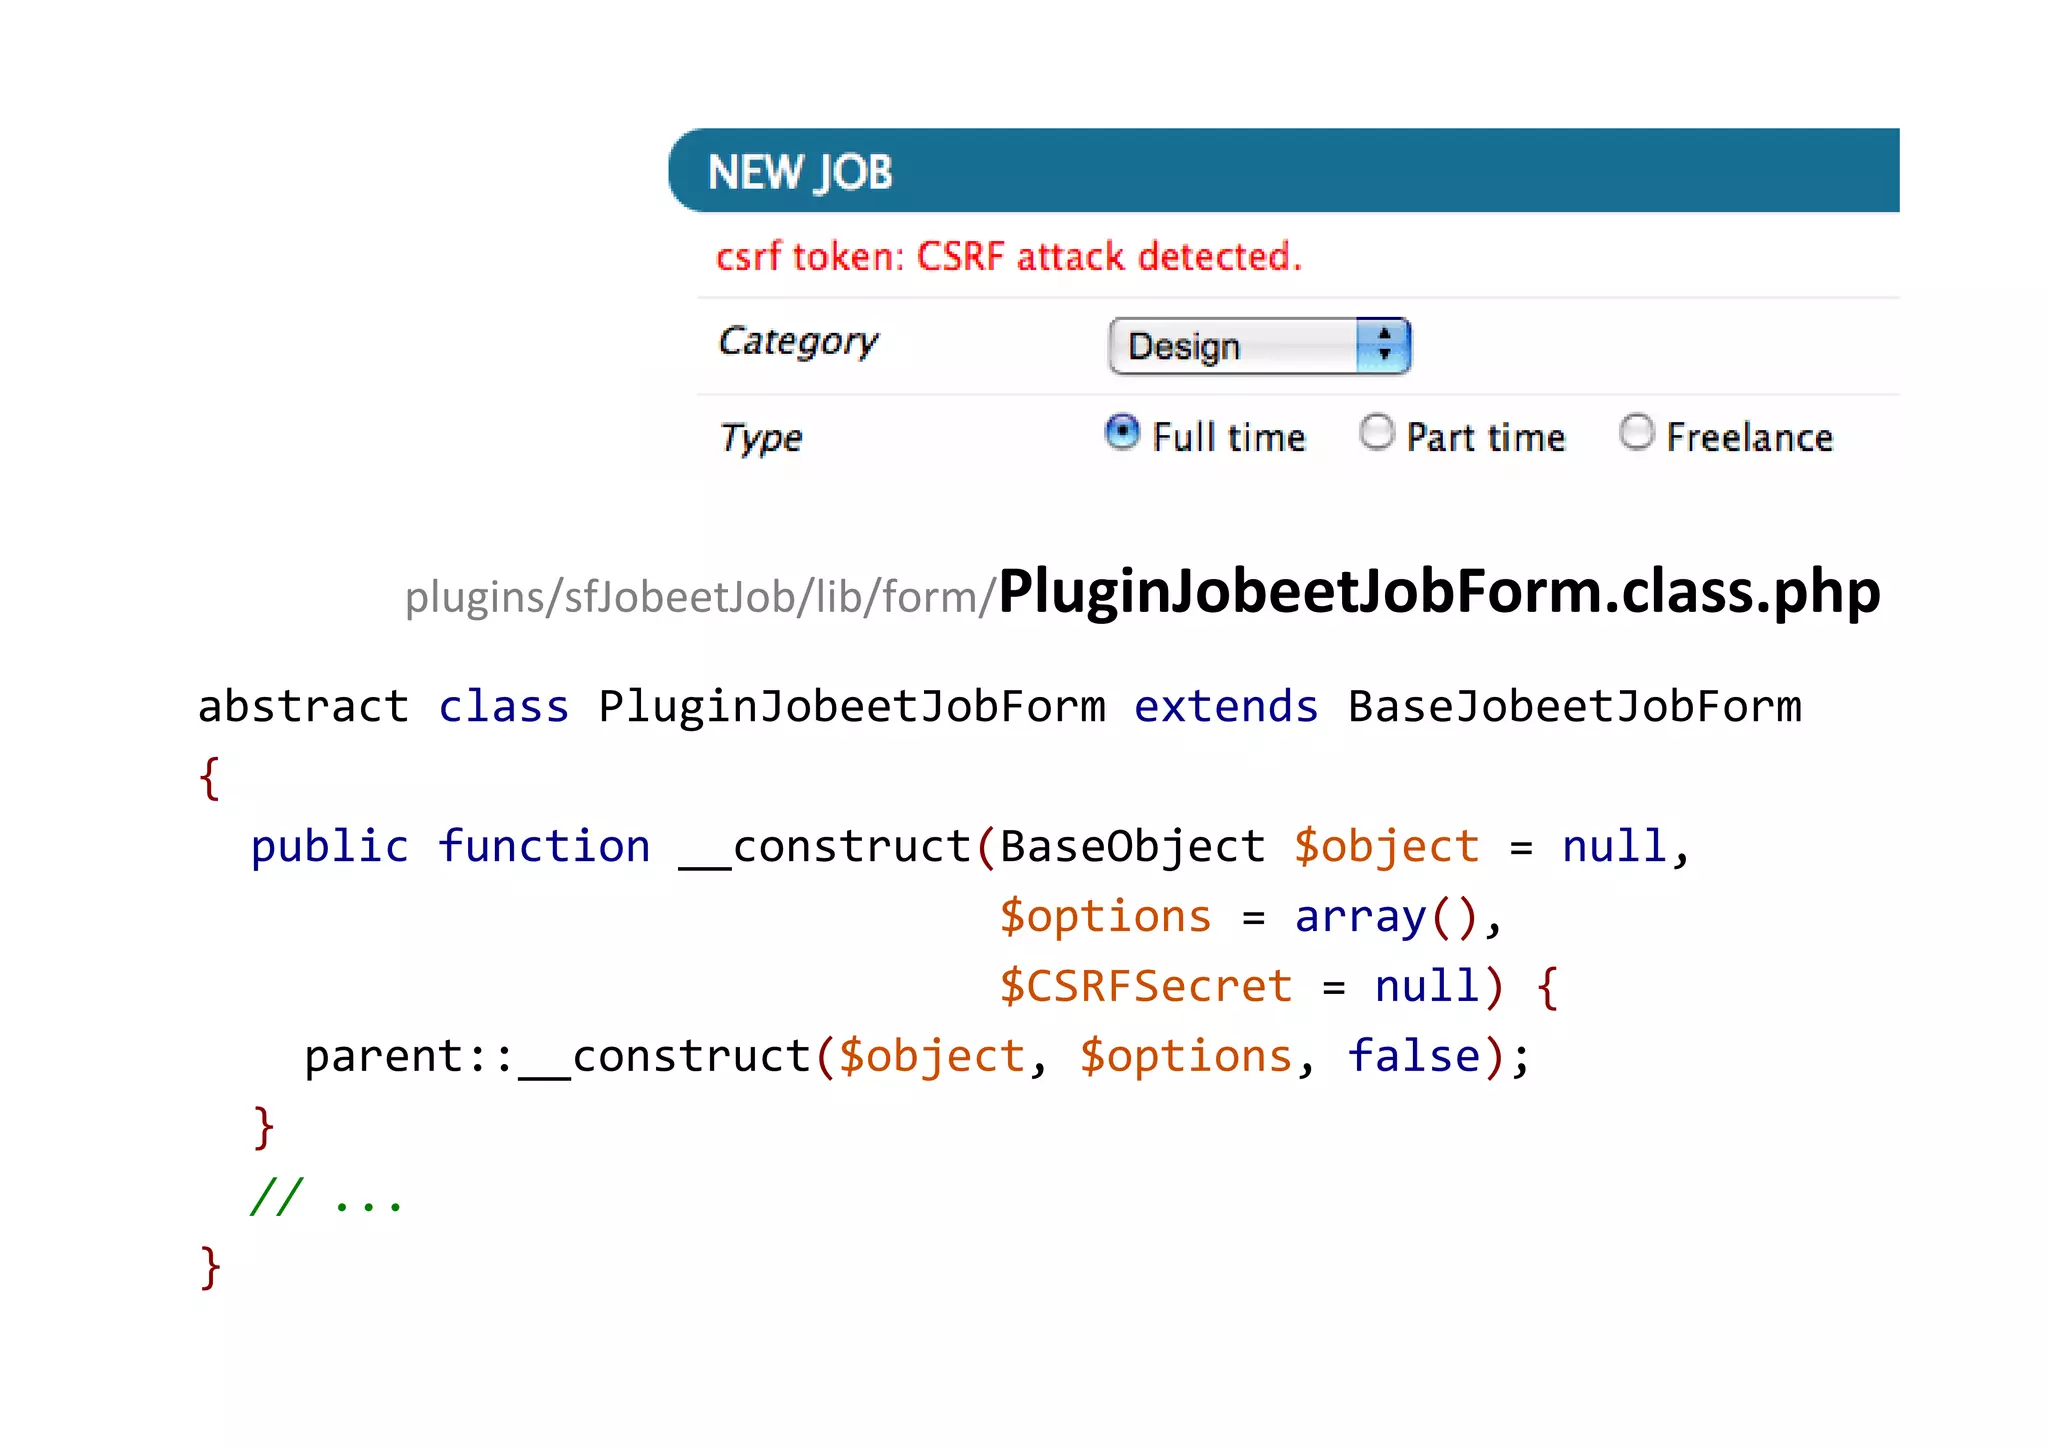Click the BaseJobeetJobForm class name in code
Viewport: 2048px width, 1448px height.
coord(1574,706)
